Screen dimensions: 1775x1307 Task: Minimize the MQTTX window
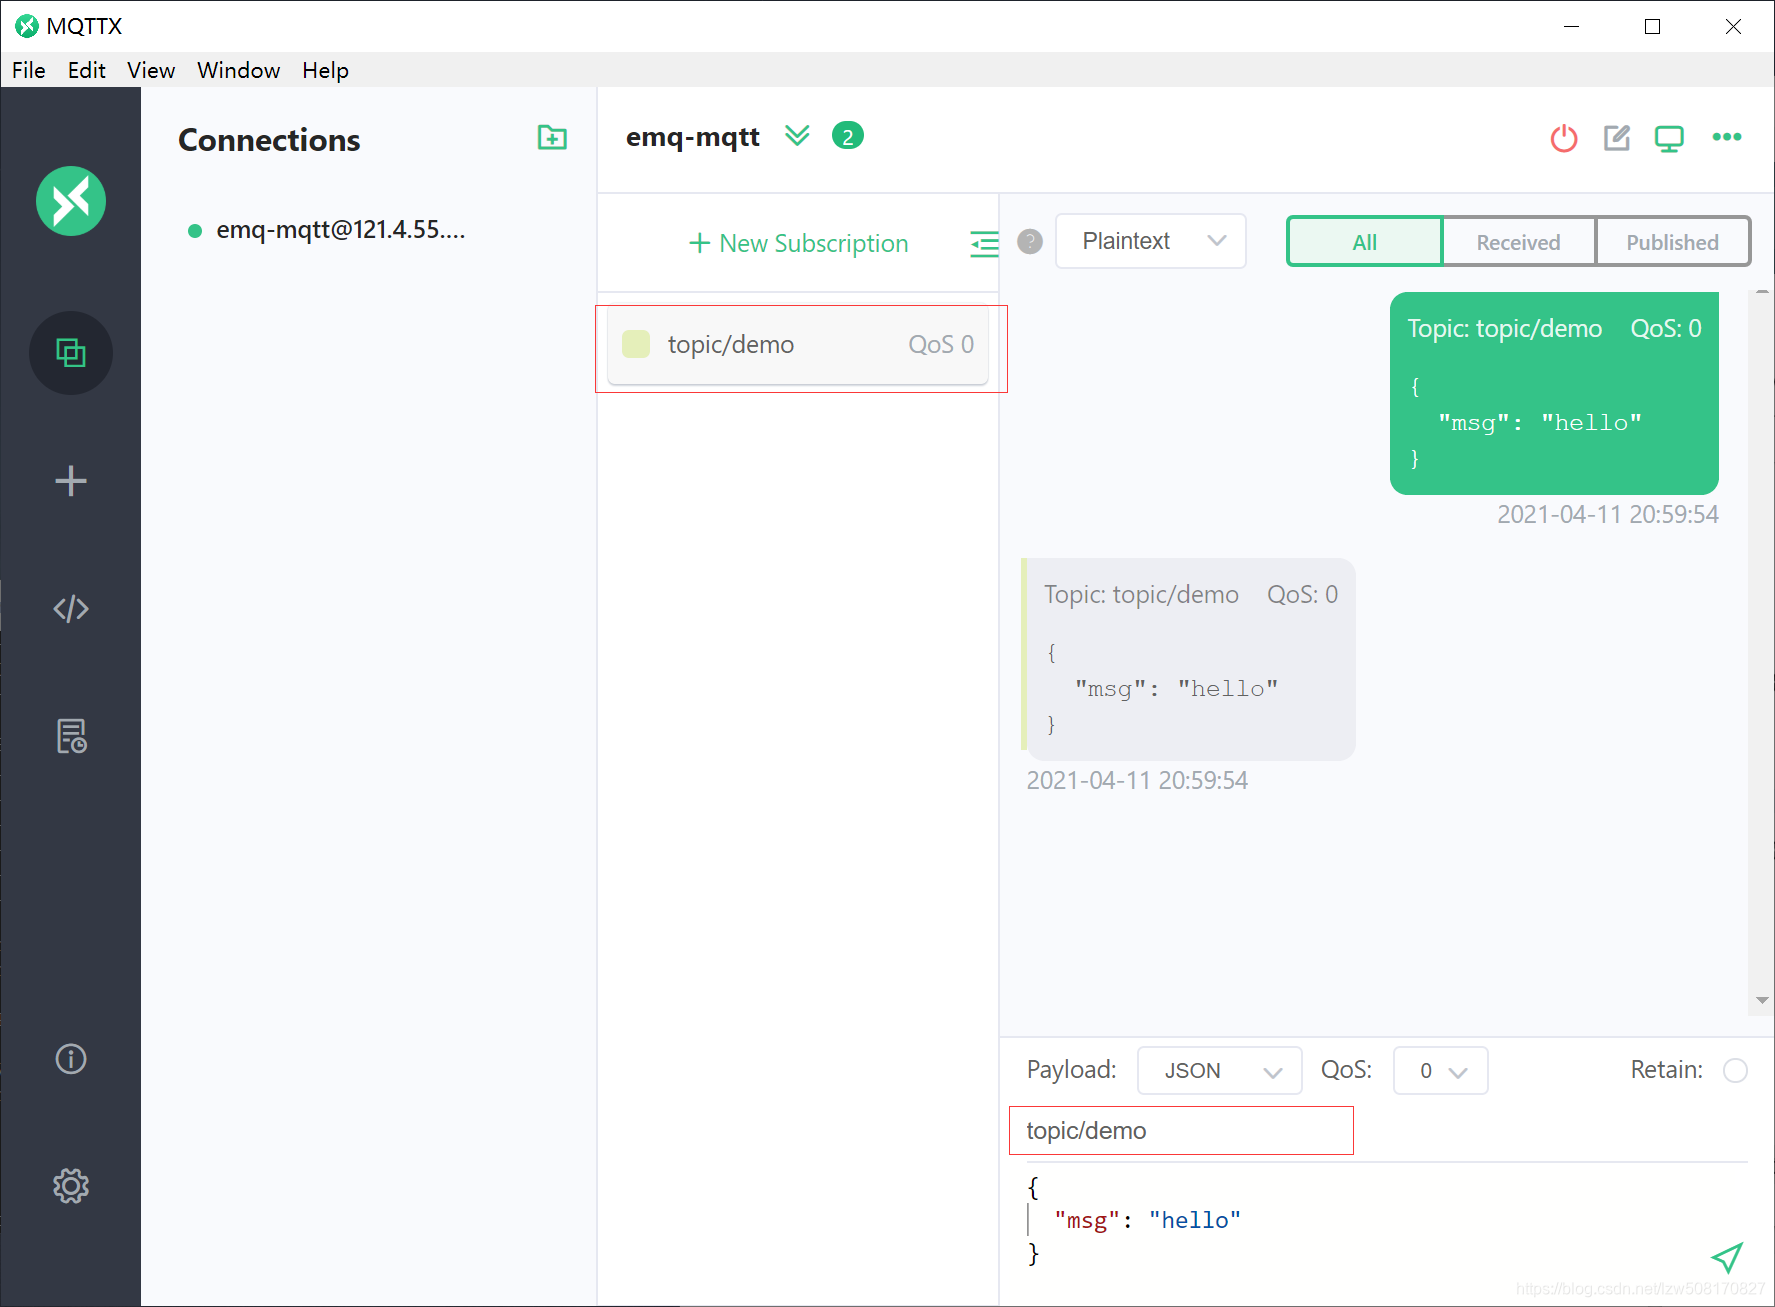click(x=1572, y=26)
